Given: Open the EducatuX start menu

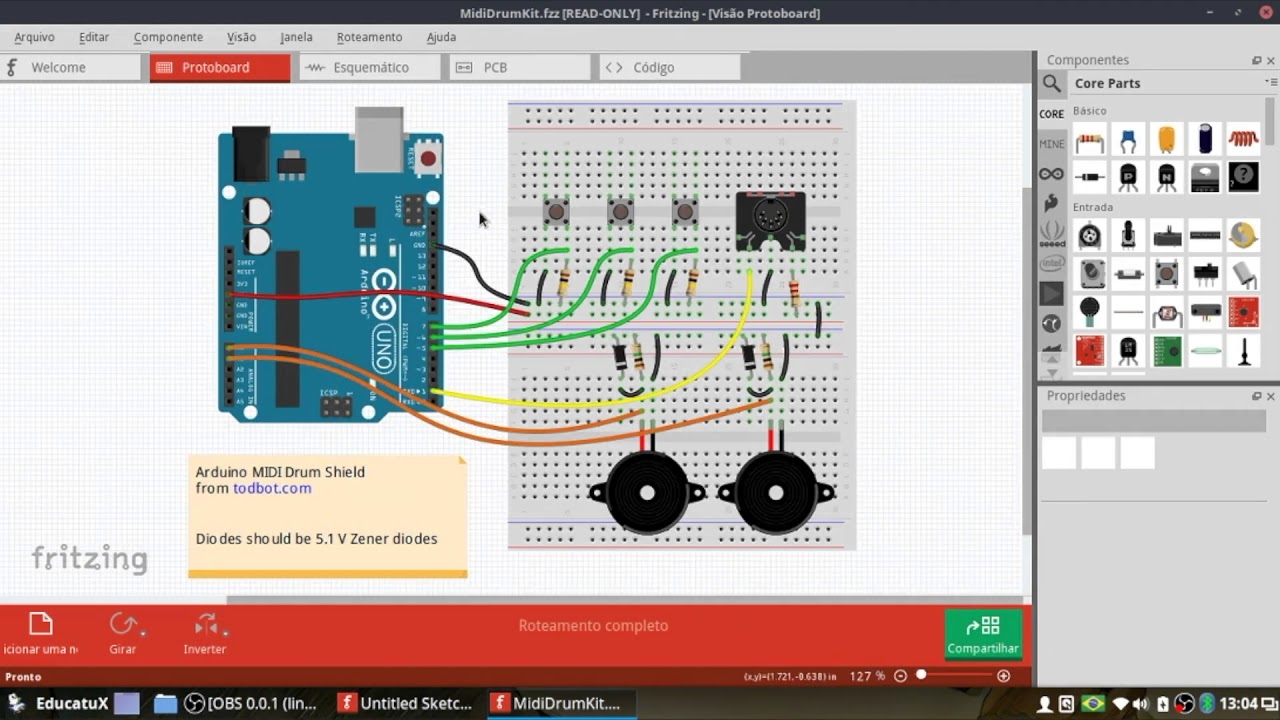Looking at the screenshot, I should 58,703.
